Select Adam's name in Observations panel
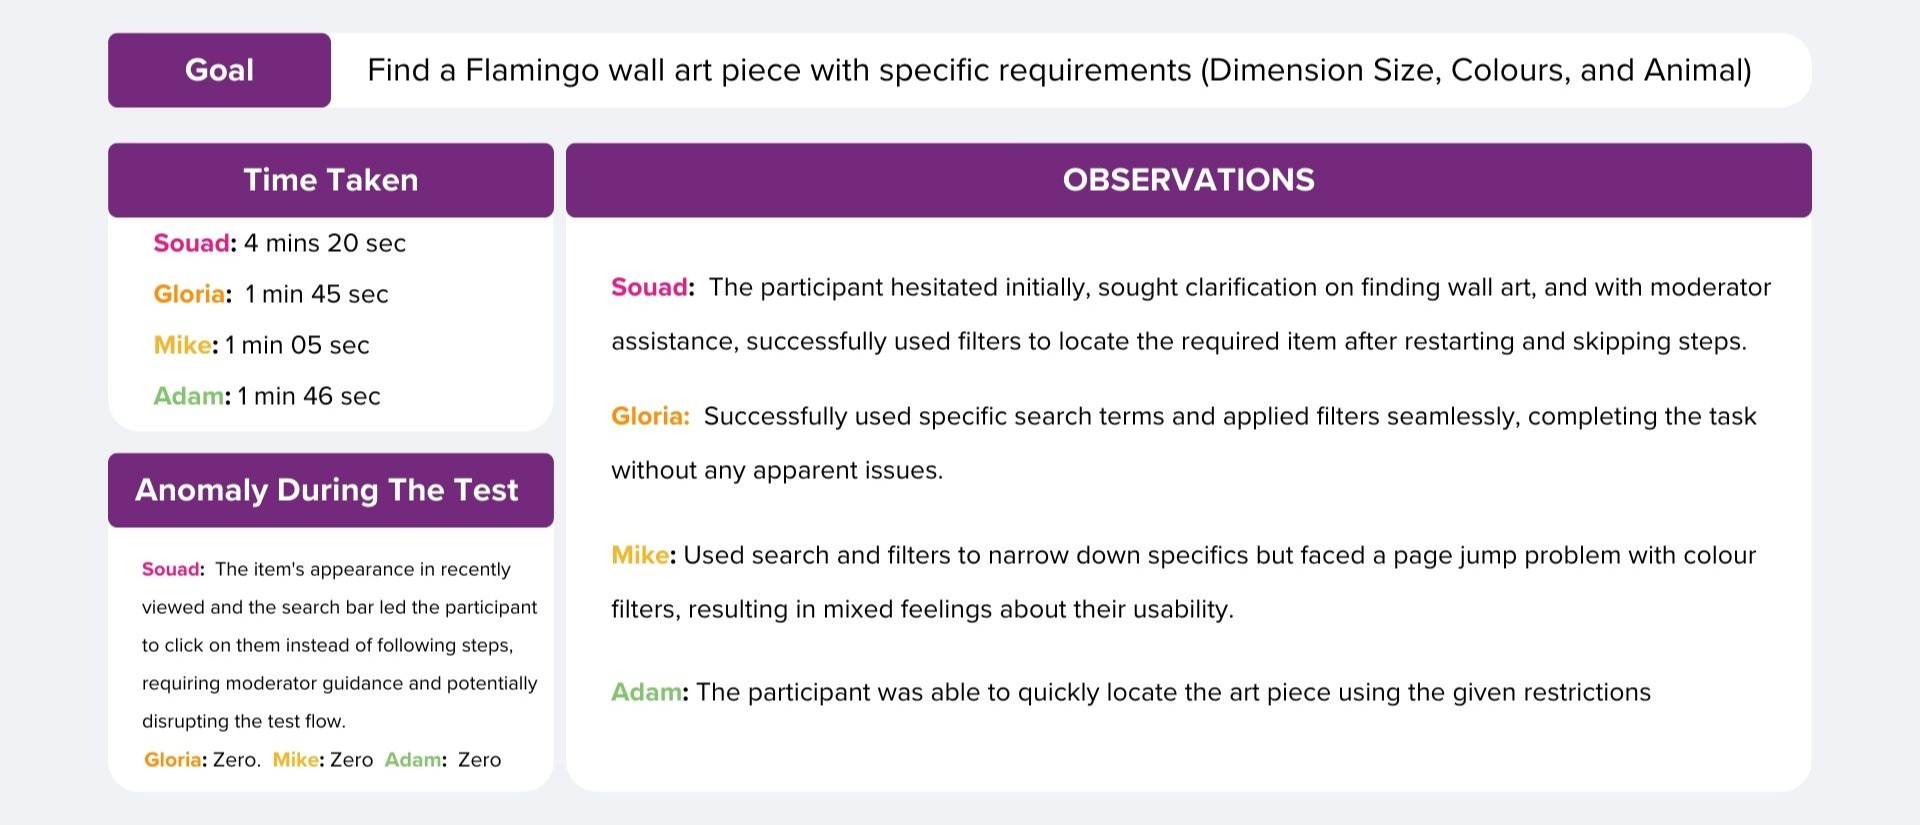 pos(646,693)
